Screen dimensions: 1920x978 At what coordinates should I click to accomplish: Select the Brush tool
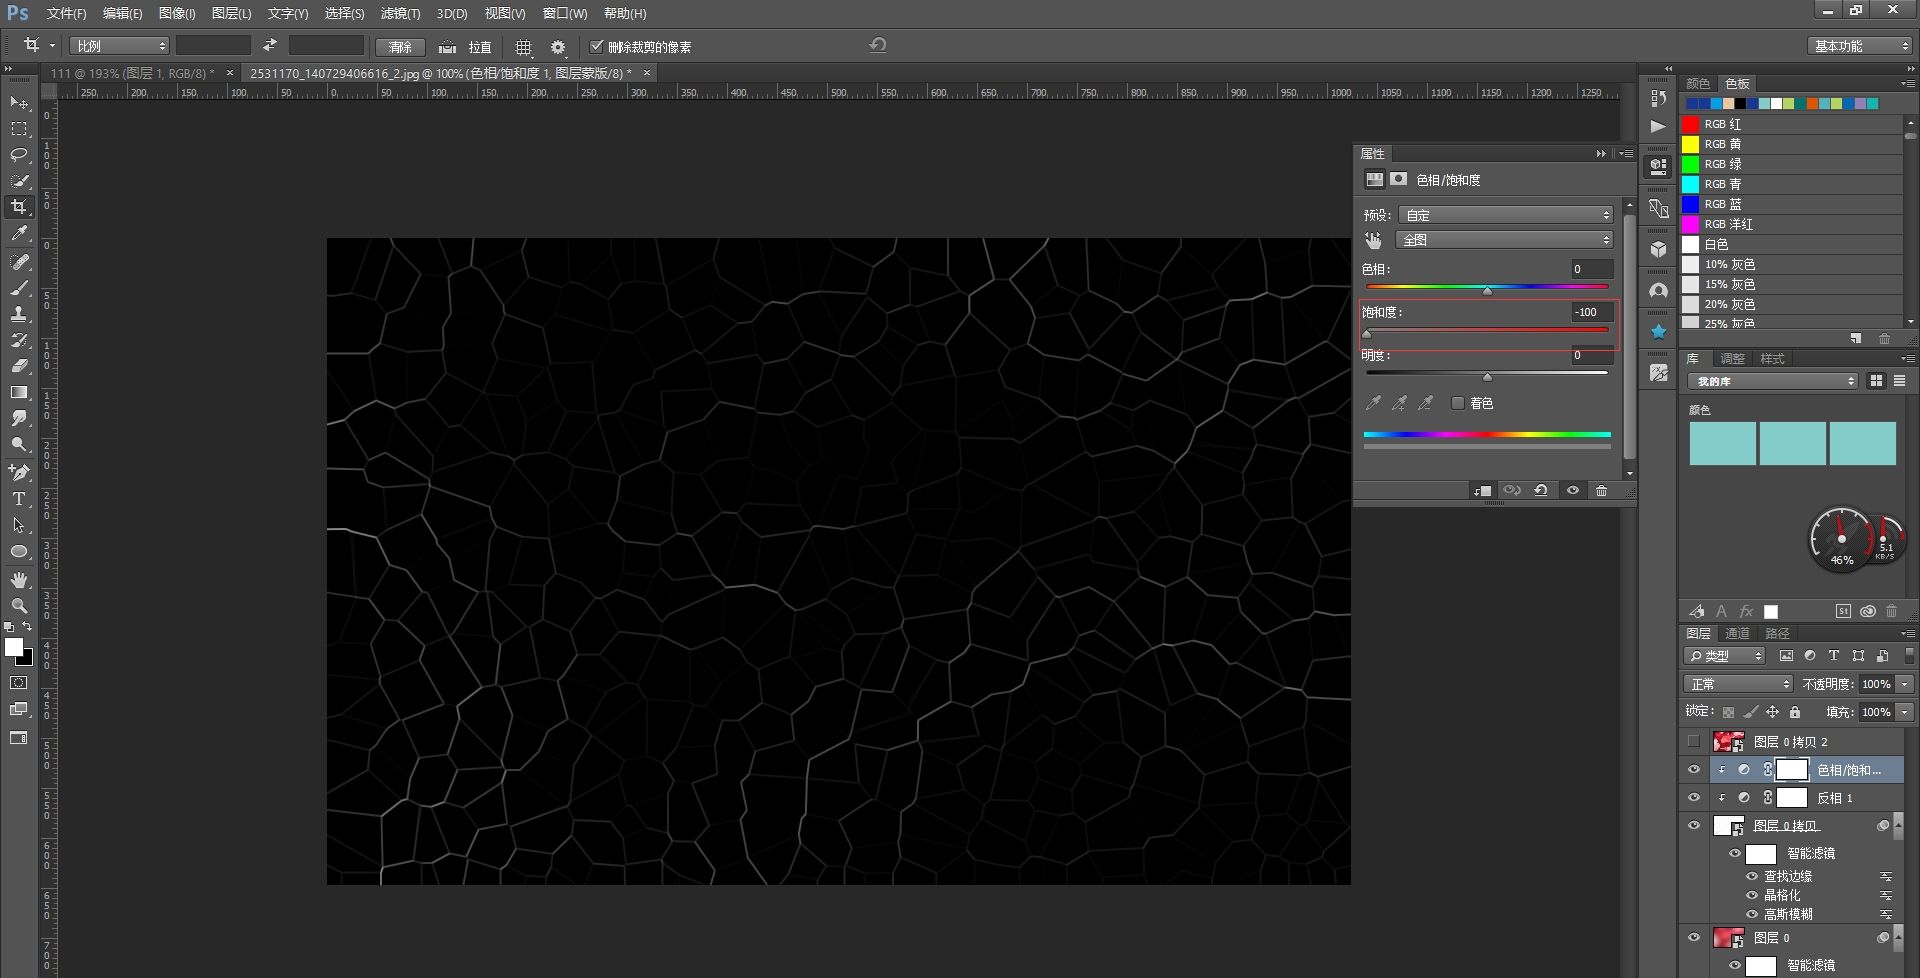19,288
